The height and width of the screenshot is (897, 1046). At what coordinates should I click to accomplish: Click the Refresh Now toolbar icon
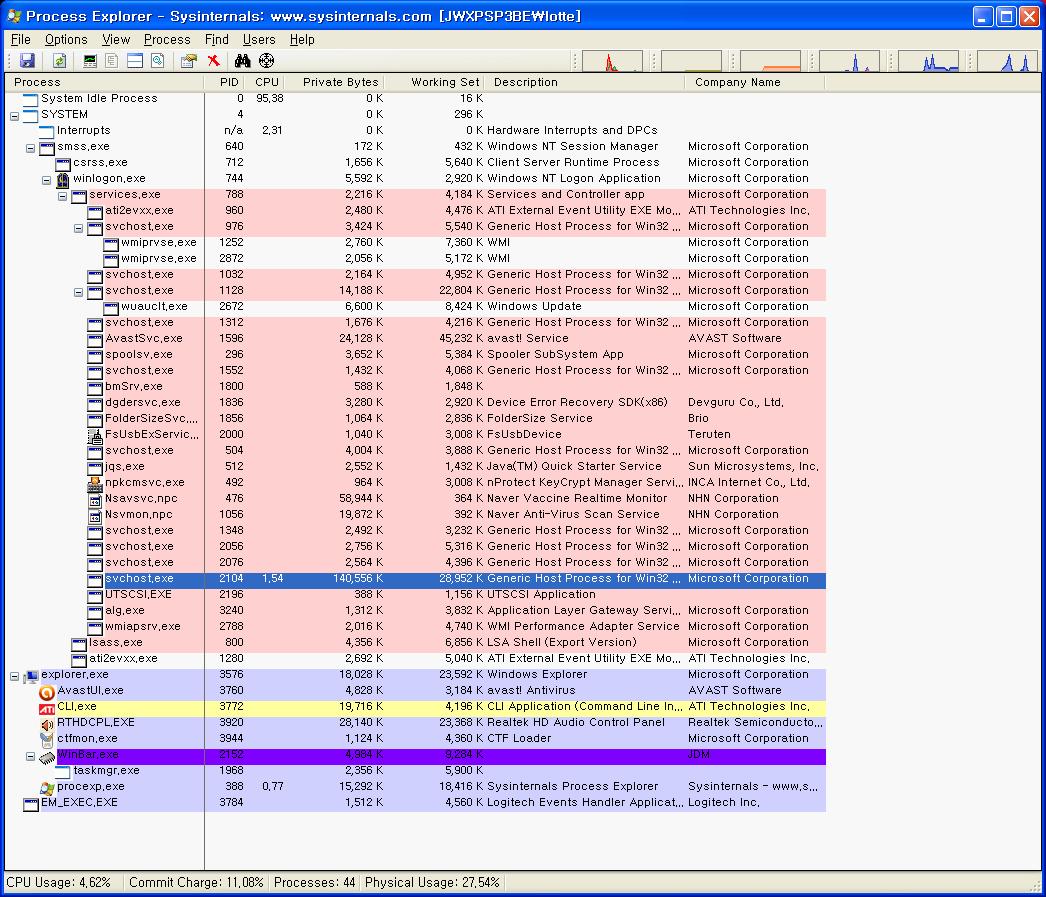pyautogui.click(x=59, y=61)
